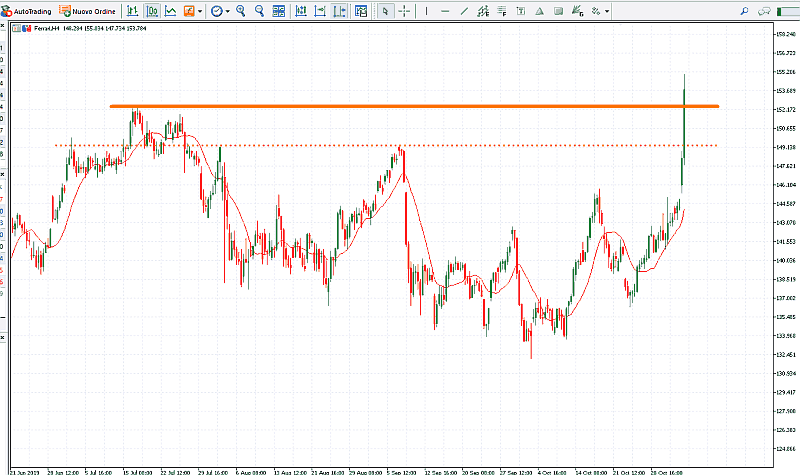The image size is (800, 475).
Task: Switch to line chart view
Action: [171, 11]
